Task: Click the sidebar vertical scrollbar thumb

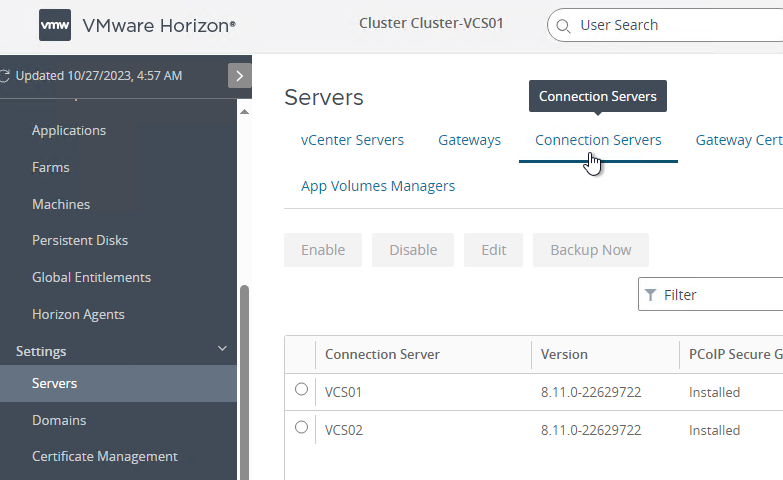Action: [x=244, y=382]
